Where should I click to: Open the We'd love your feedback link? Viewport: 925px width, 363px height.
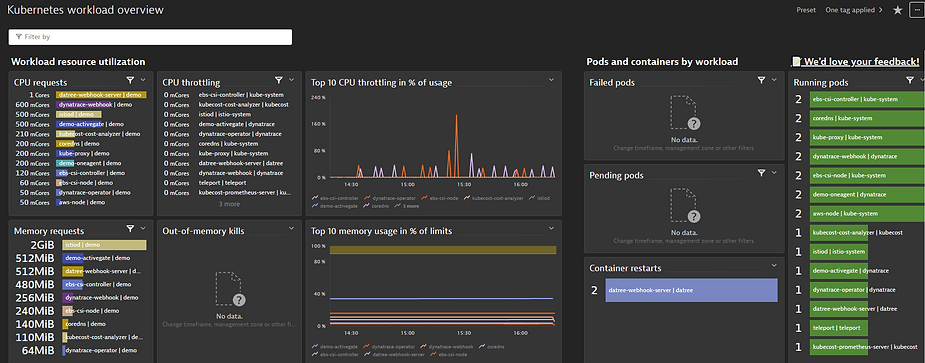coord(855,61)
